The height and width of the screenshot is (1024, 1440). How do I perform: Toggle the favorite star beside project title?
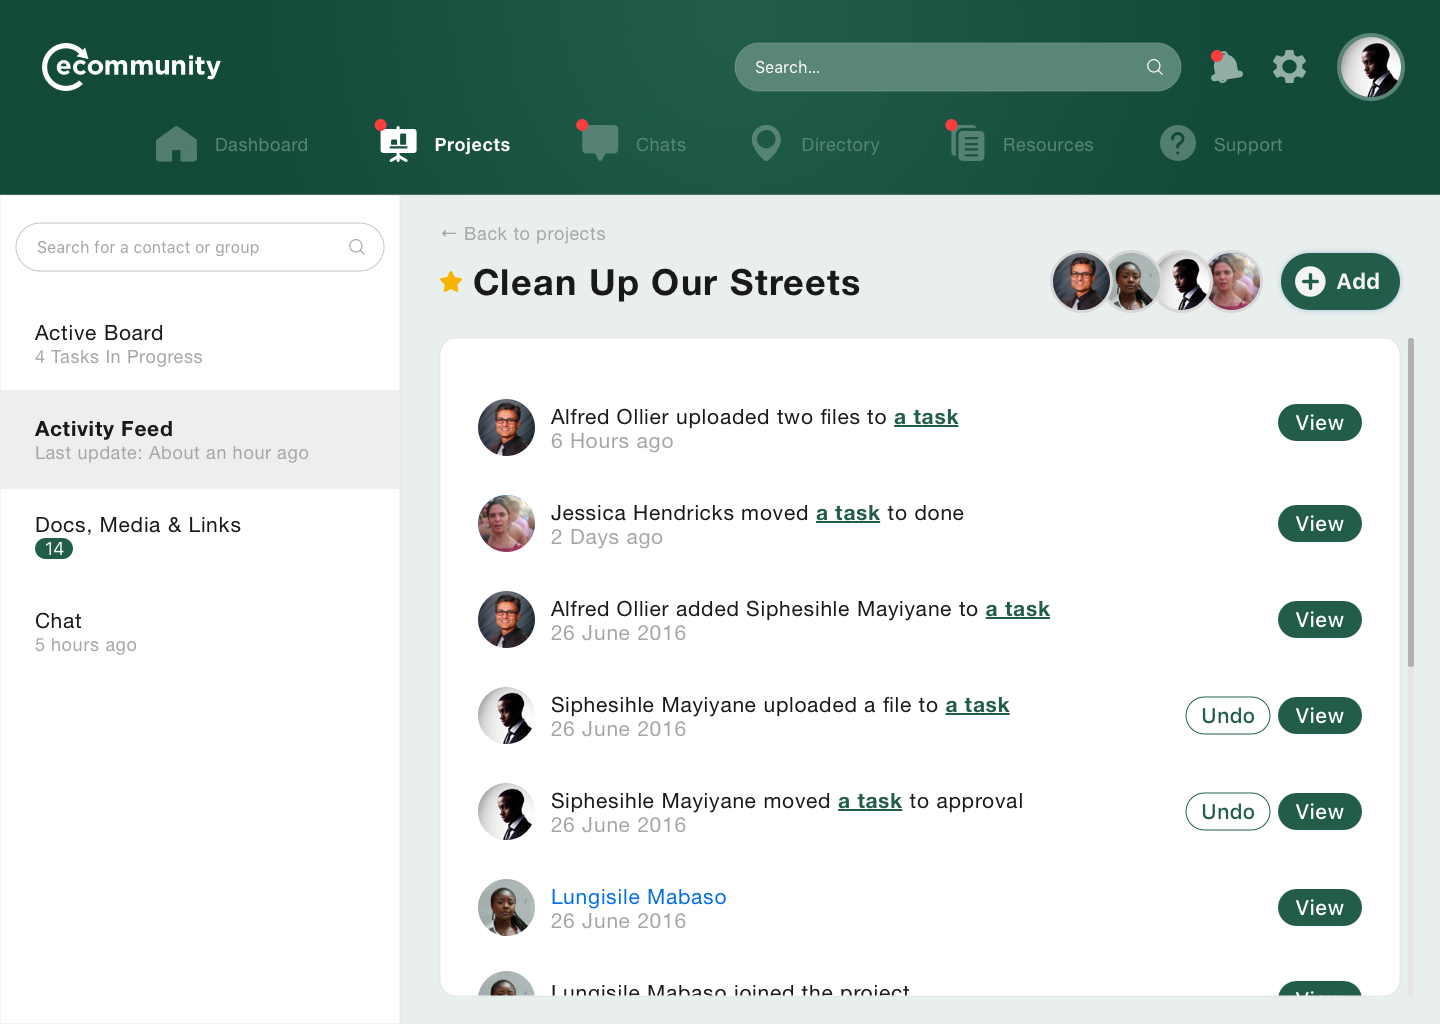point(451,283)
